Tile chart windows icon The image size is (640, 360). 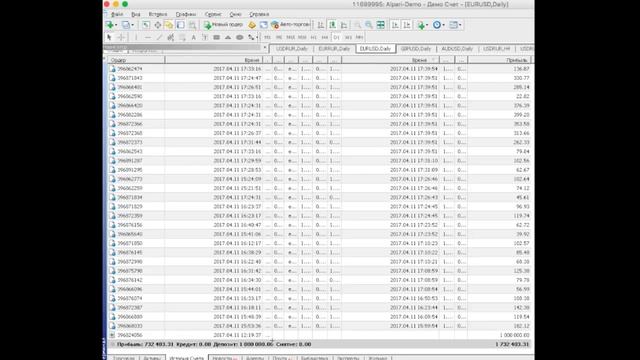coord(380,25)
